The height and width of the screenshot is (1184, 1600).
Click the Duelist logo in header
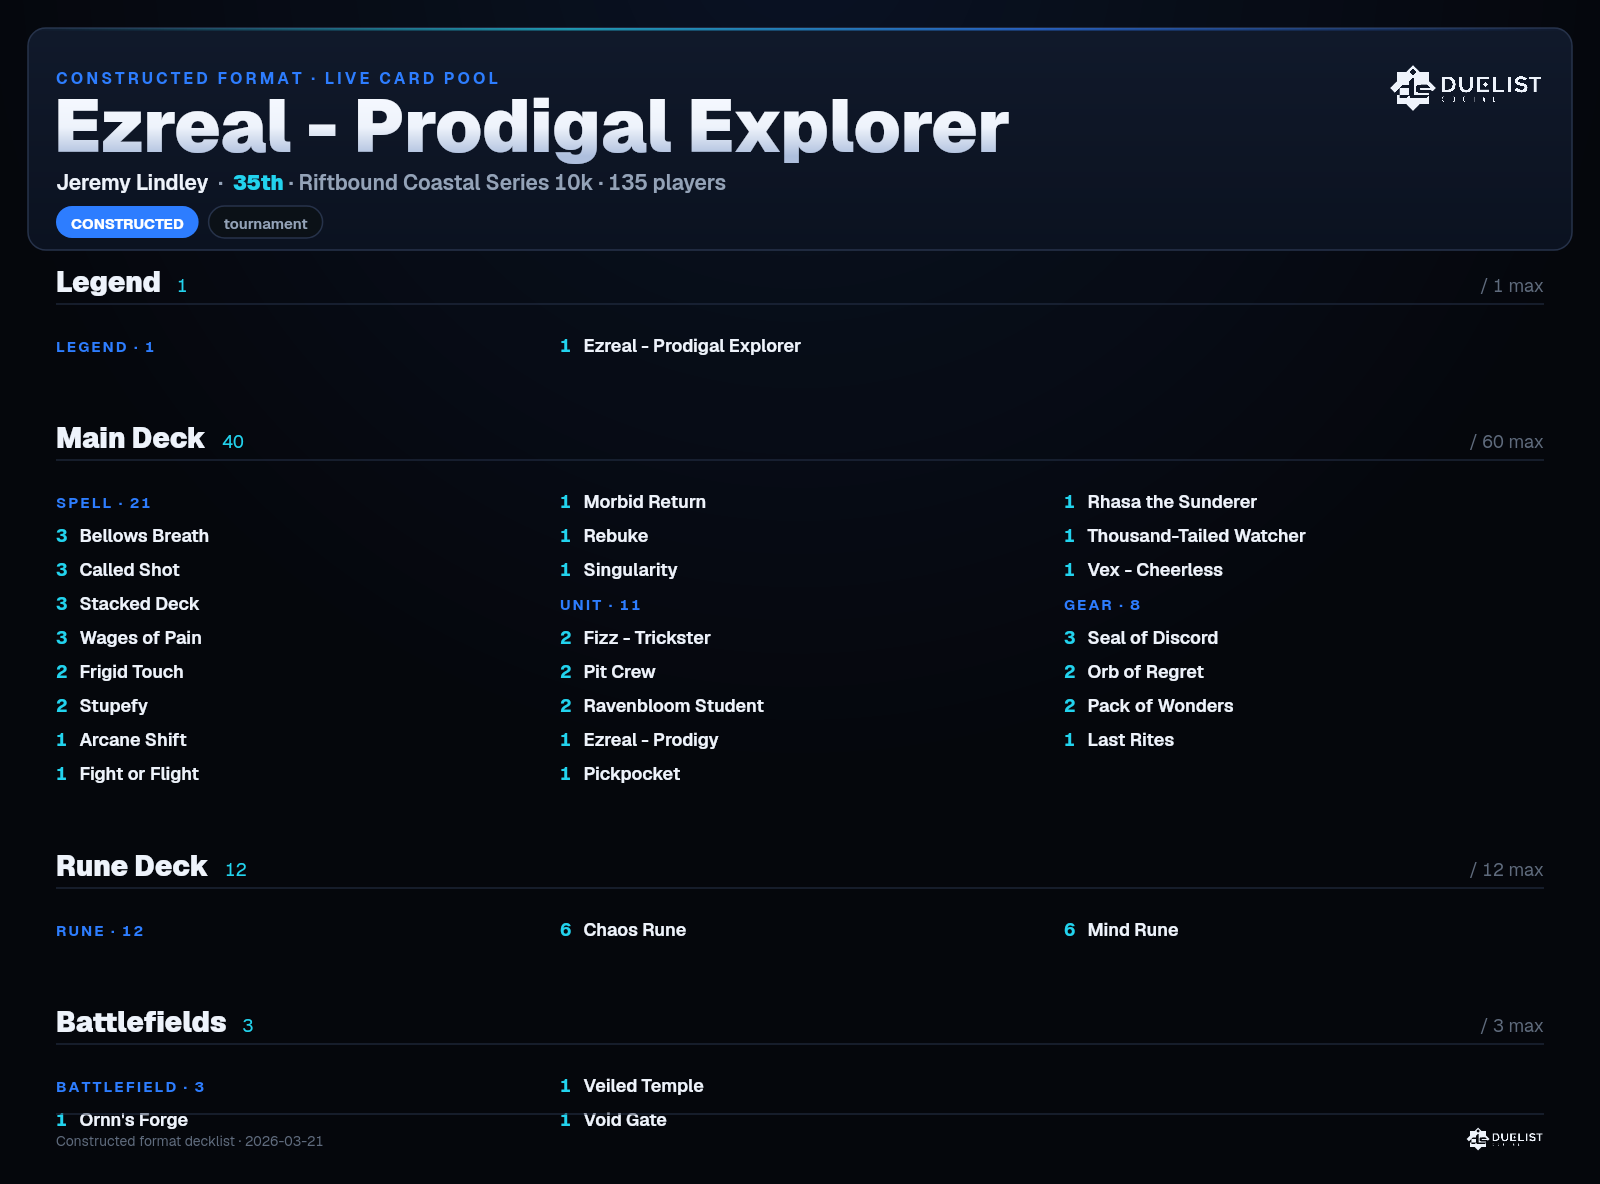pos(1466,88)
